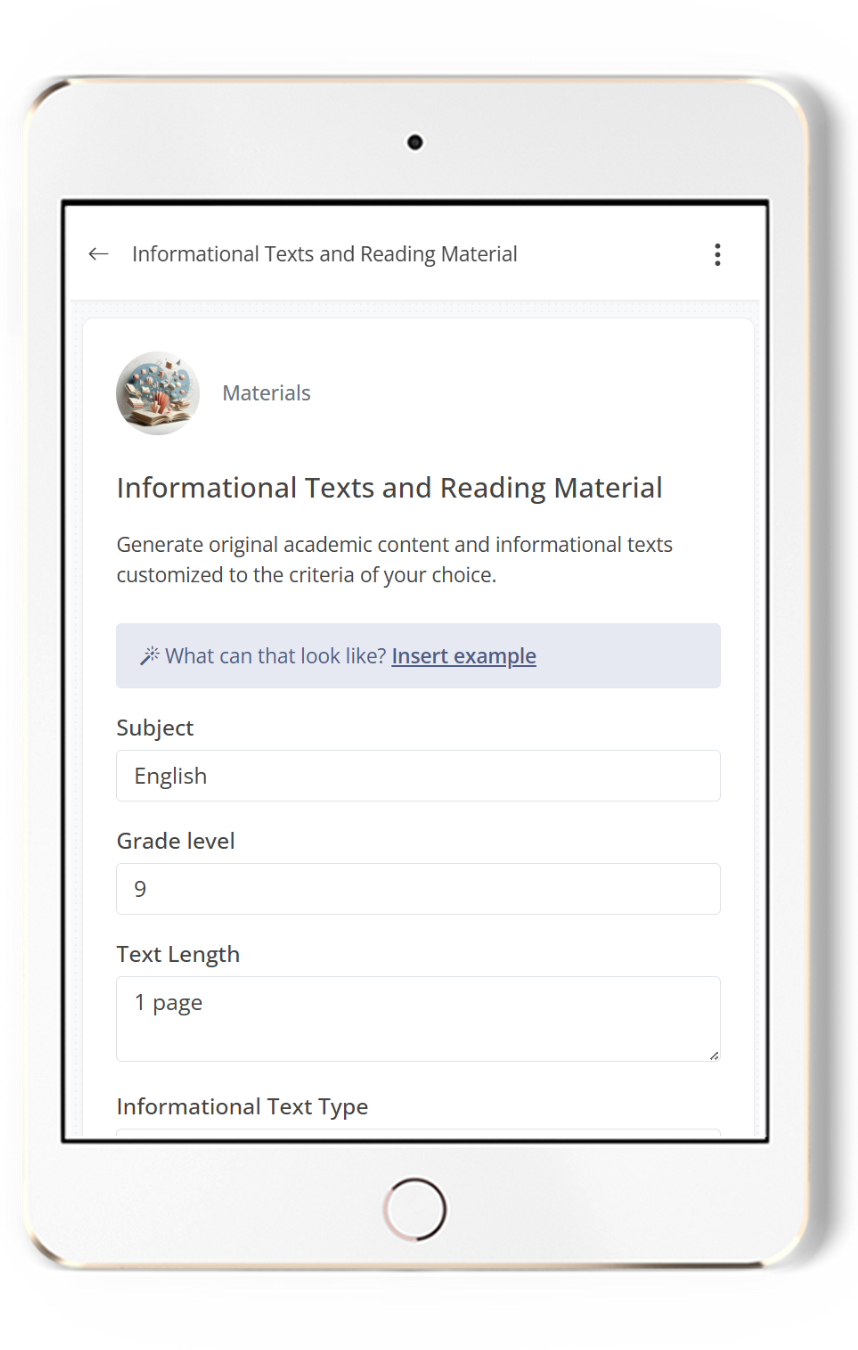Tap the "Informational Text Type" label
Screen dimensions: 858x1350
(x=242, y=1107)
